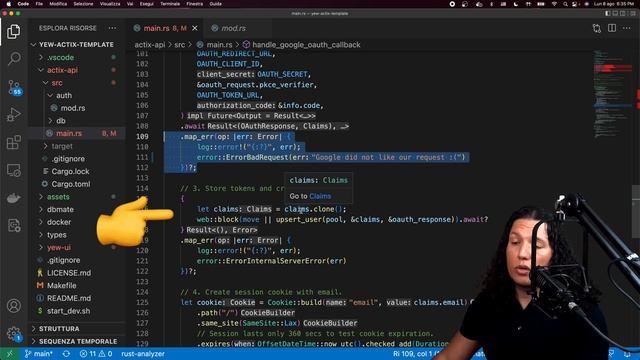Open the Extensions view
Screen dimensions: 640x360
[13, 142]
